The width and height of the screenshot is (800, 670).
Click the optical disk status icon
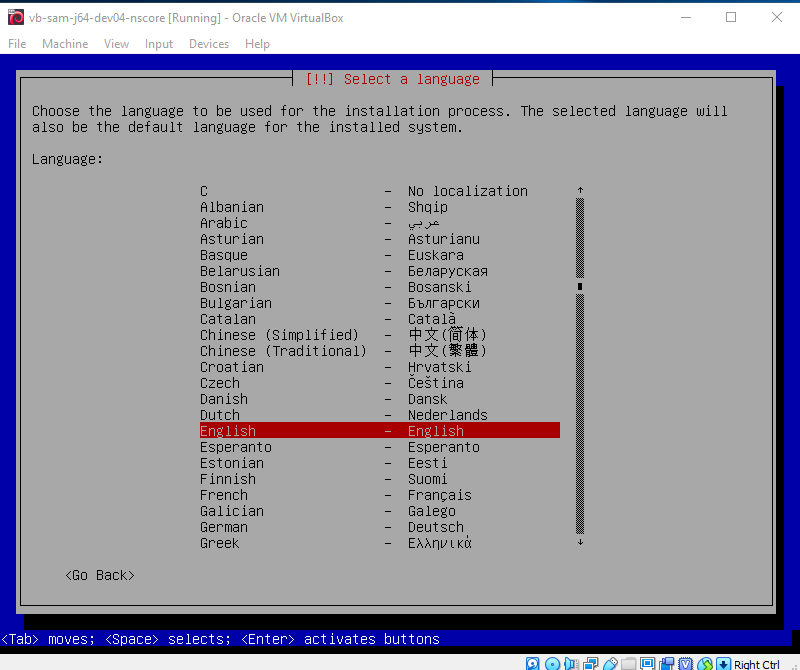552,663
